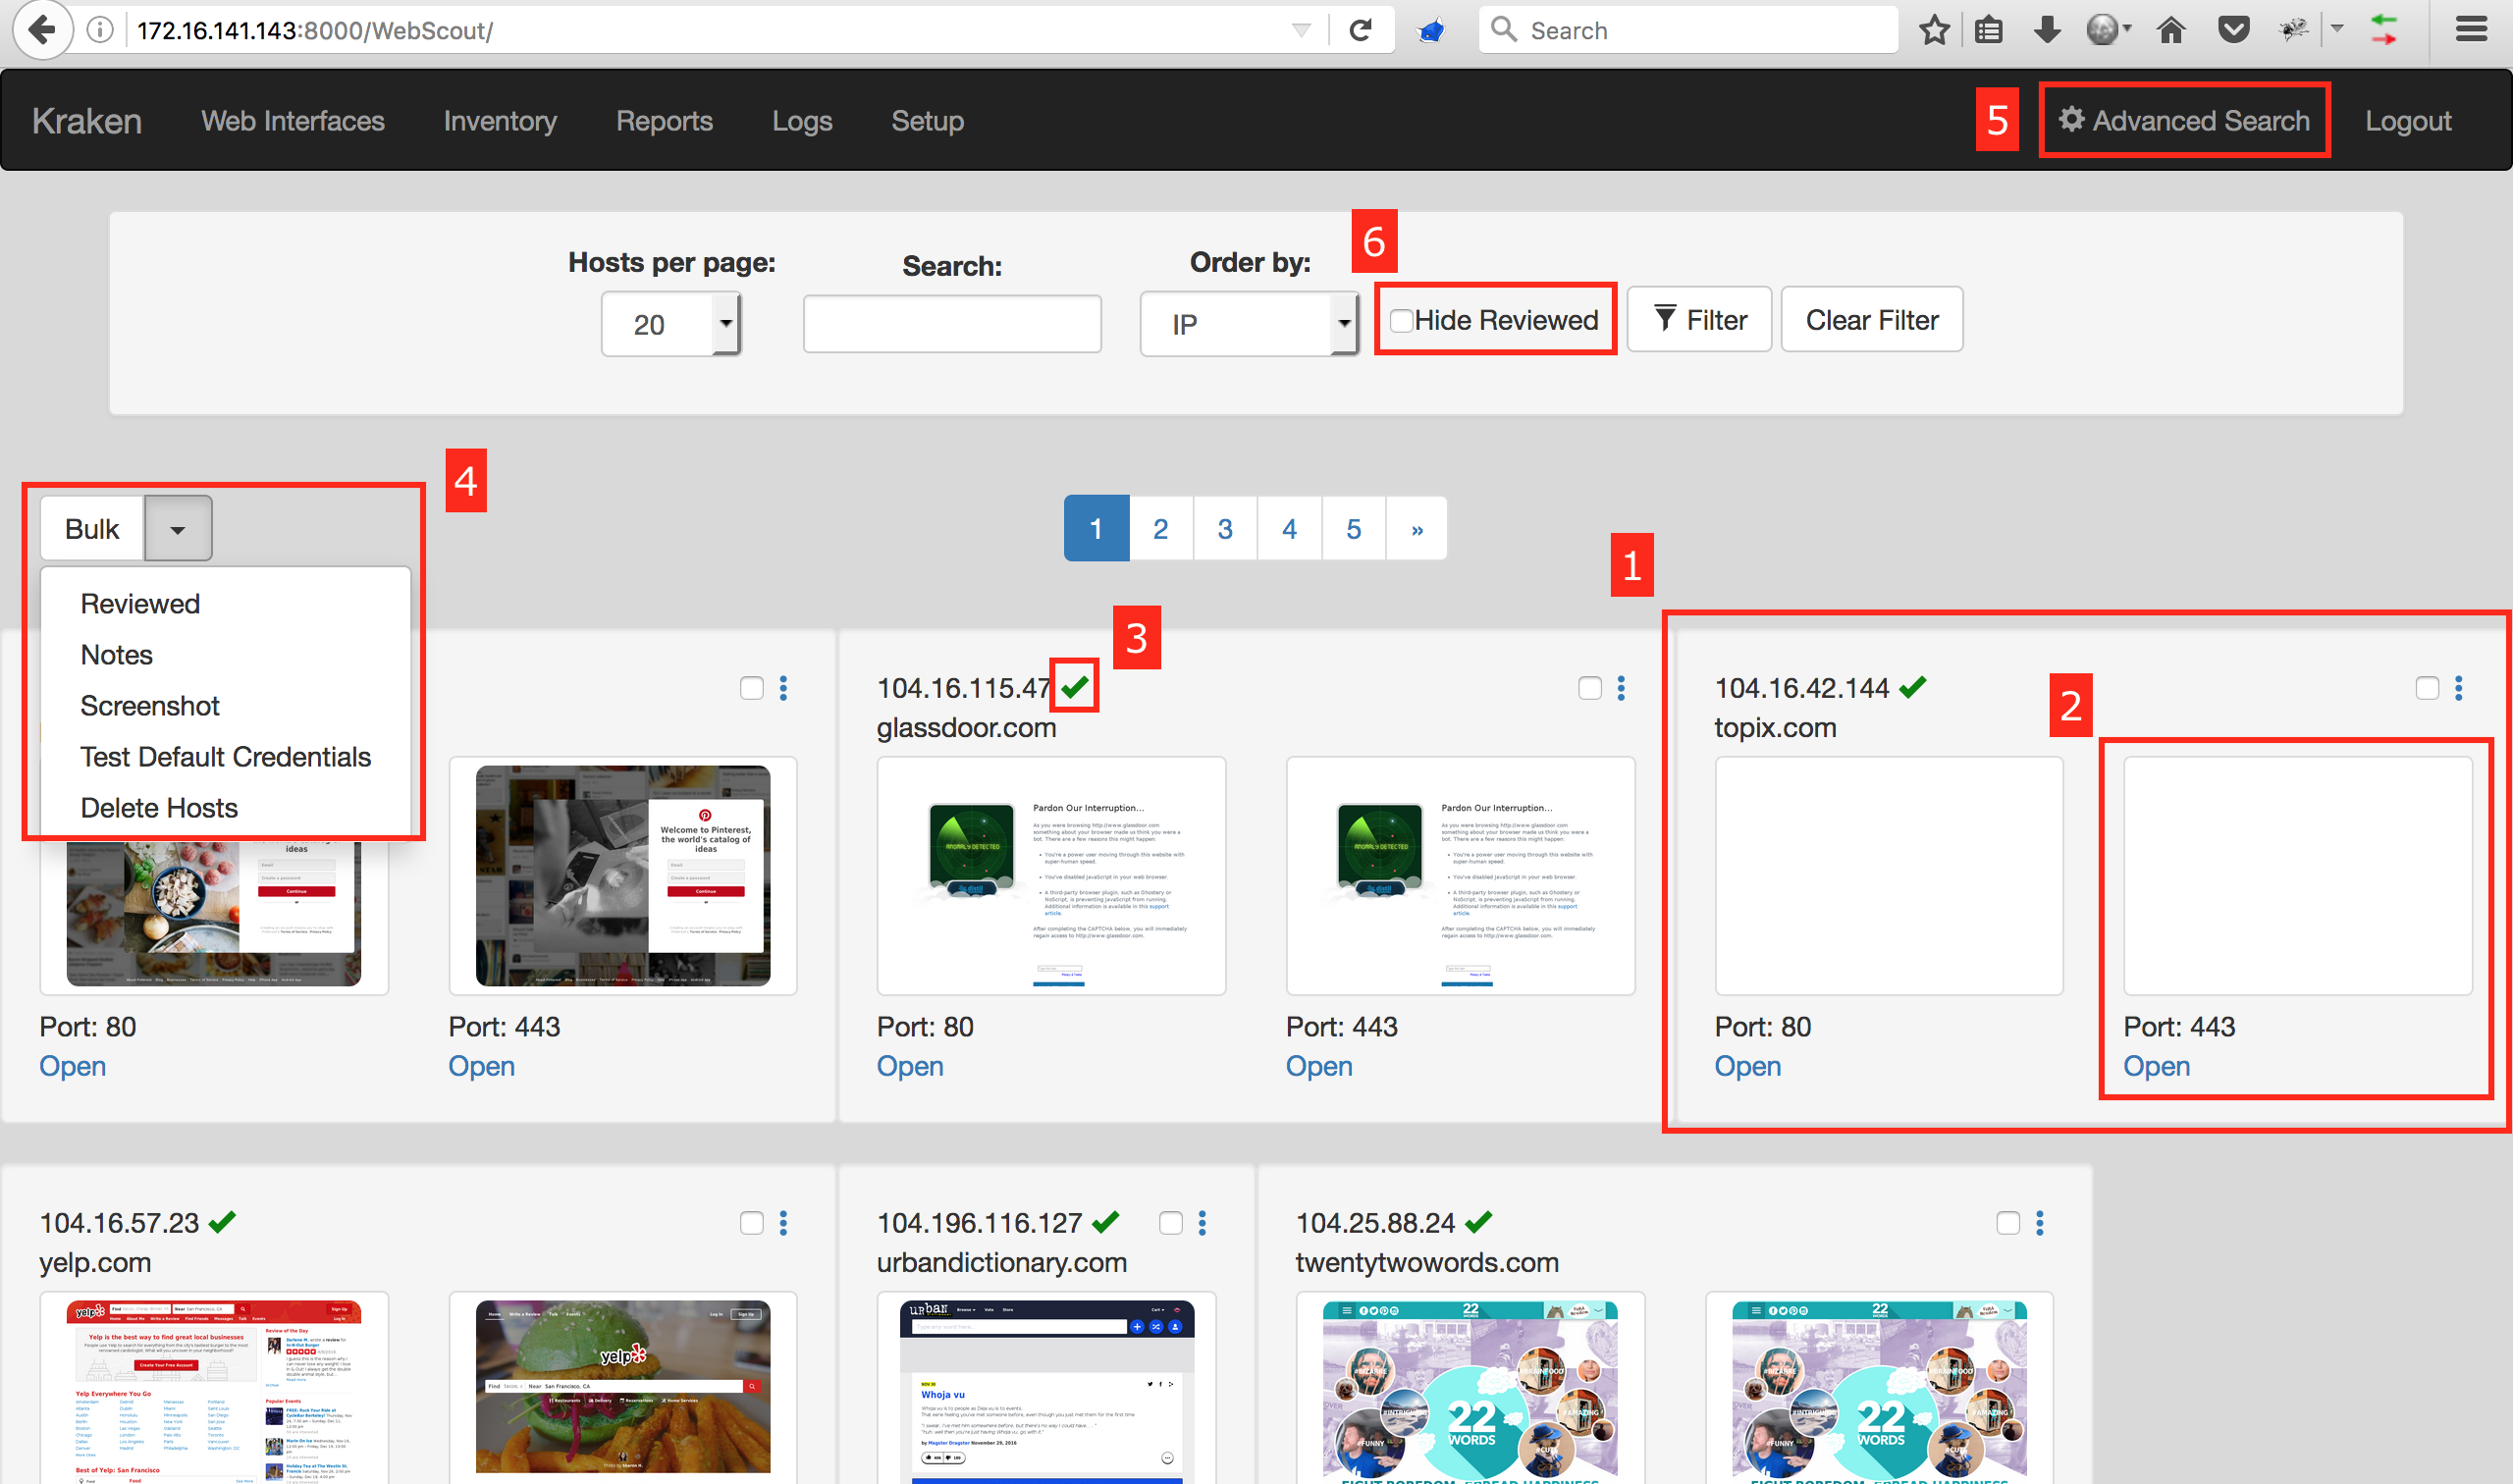Tick the checkbox for topix.com host

(2426, 688)
